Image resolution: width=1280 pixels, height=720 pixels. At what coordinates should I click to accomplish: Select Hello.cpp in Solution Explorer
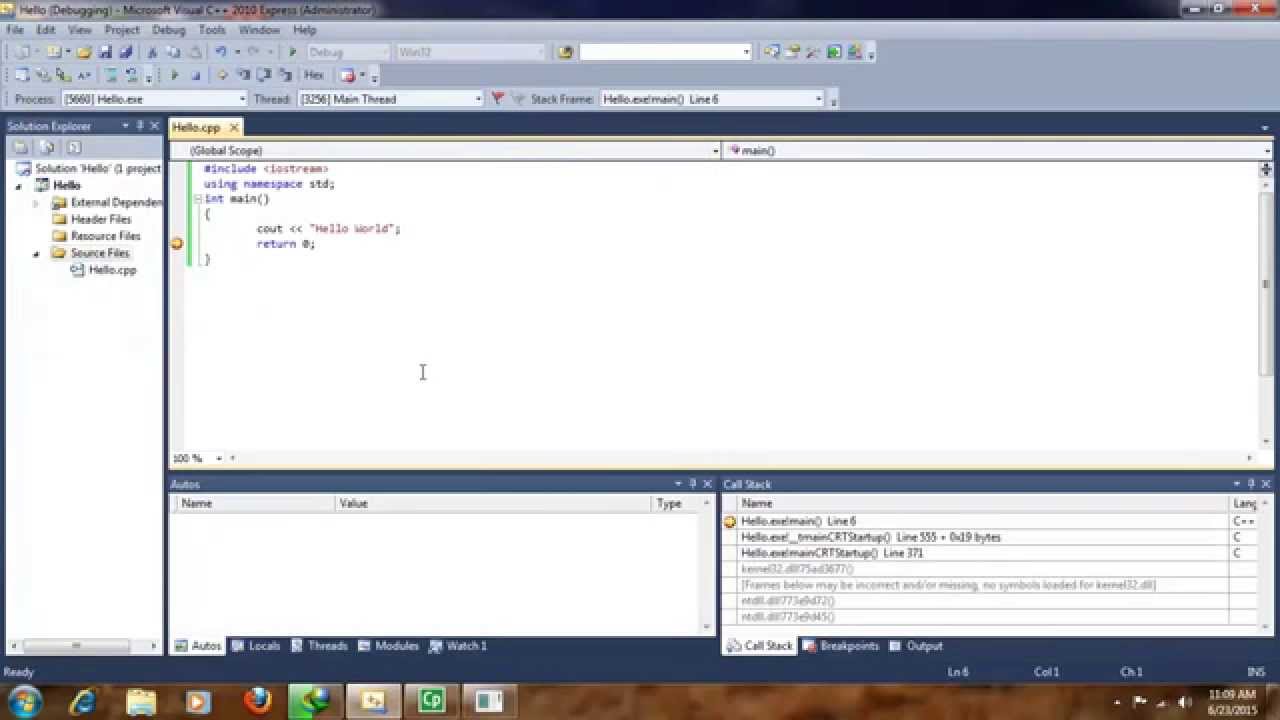112,270
